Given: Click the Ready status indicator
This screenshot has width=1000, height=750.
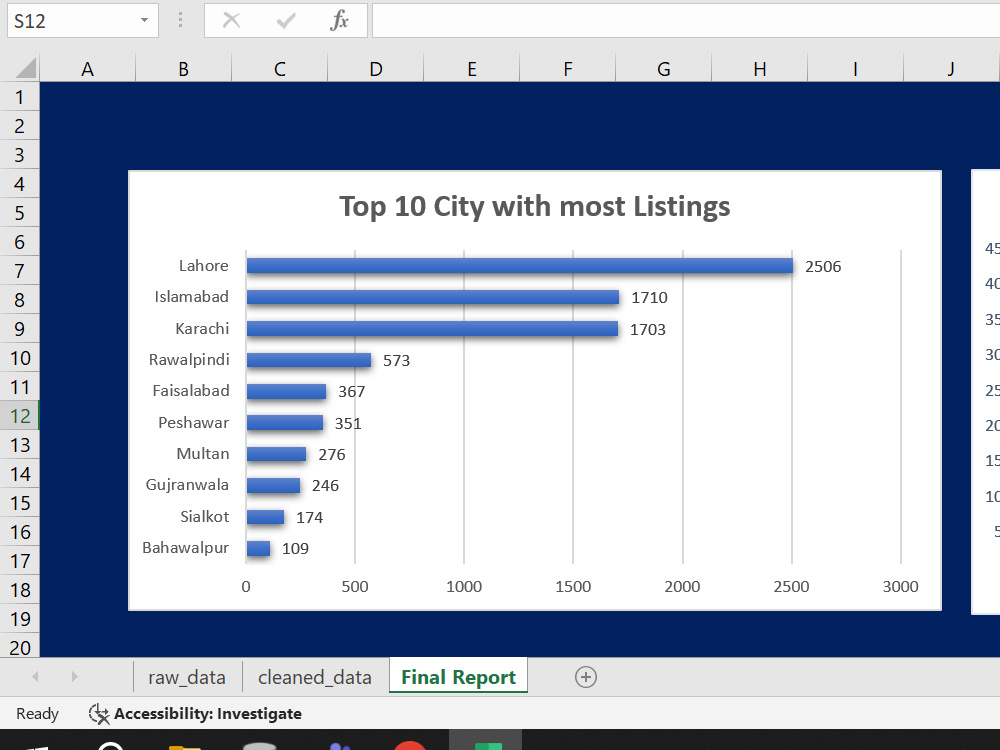Looking at the screenshot, I should [37, 714].
